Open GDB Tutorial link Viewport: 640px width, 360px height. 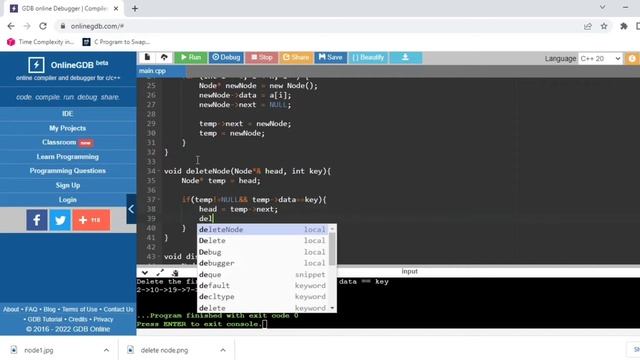pos(45,319)
